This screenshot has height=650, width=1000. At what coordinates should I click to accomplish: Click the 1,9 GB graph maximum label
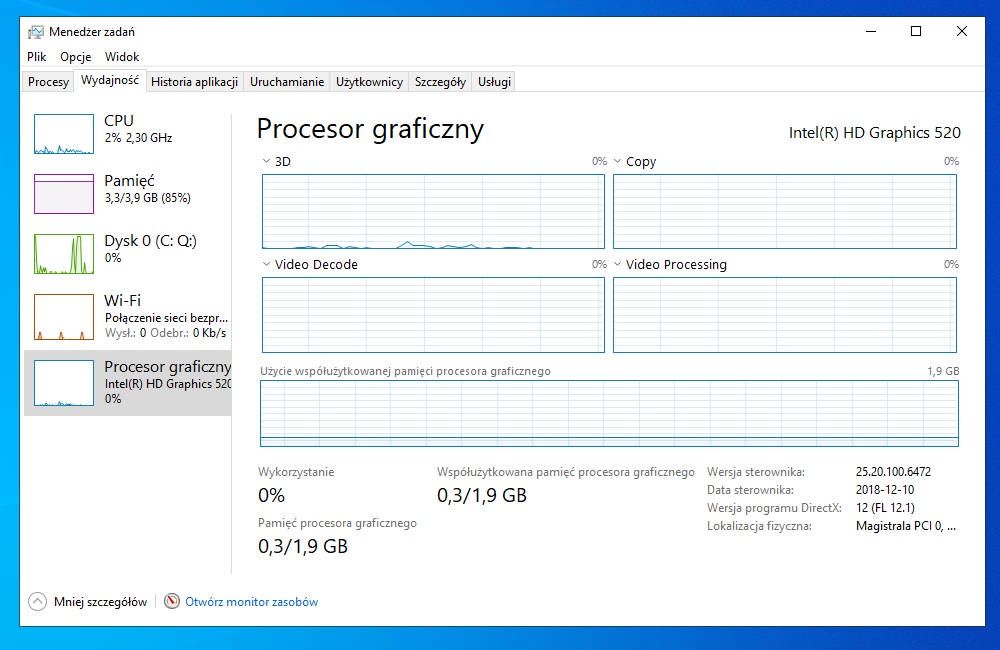click(x=943, y=371)
